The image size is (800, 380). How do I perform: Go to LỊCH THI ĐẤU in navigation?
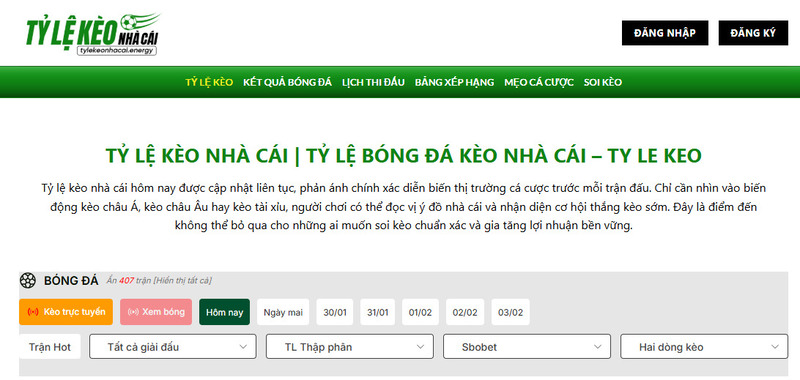pyautogui.click(x=373, y=82)
